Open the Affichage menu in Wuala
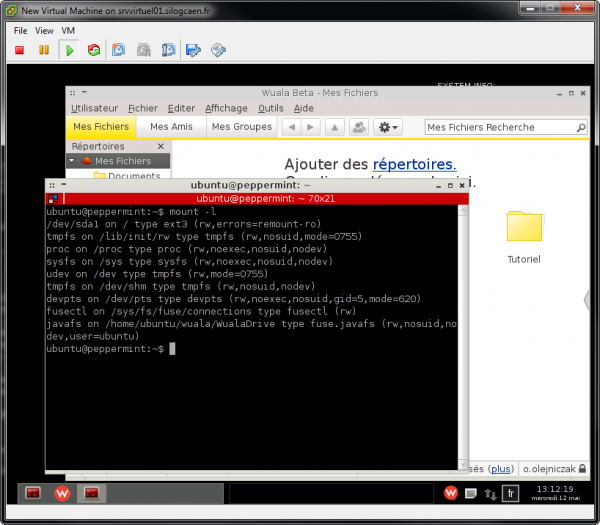The image size is (600, 525). click(226, 108)
